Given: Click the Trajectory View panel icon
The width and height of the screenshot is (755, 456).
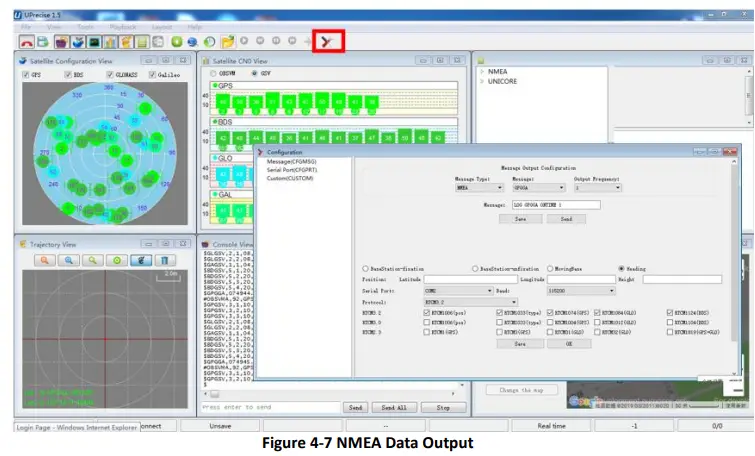Looking at the screenshot, I should 22,244.
